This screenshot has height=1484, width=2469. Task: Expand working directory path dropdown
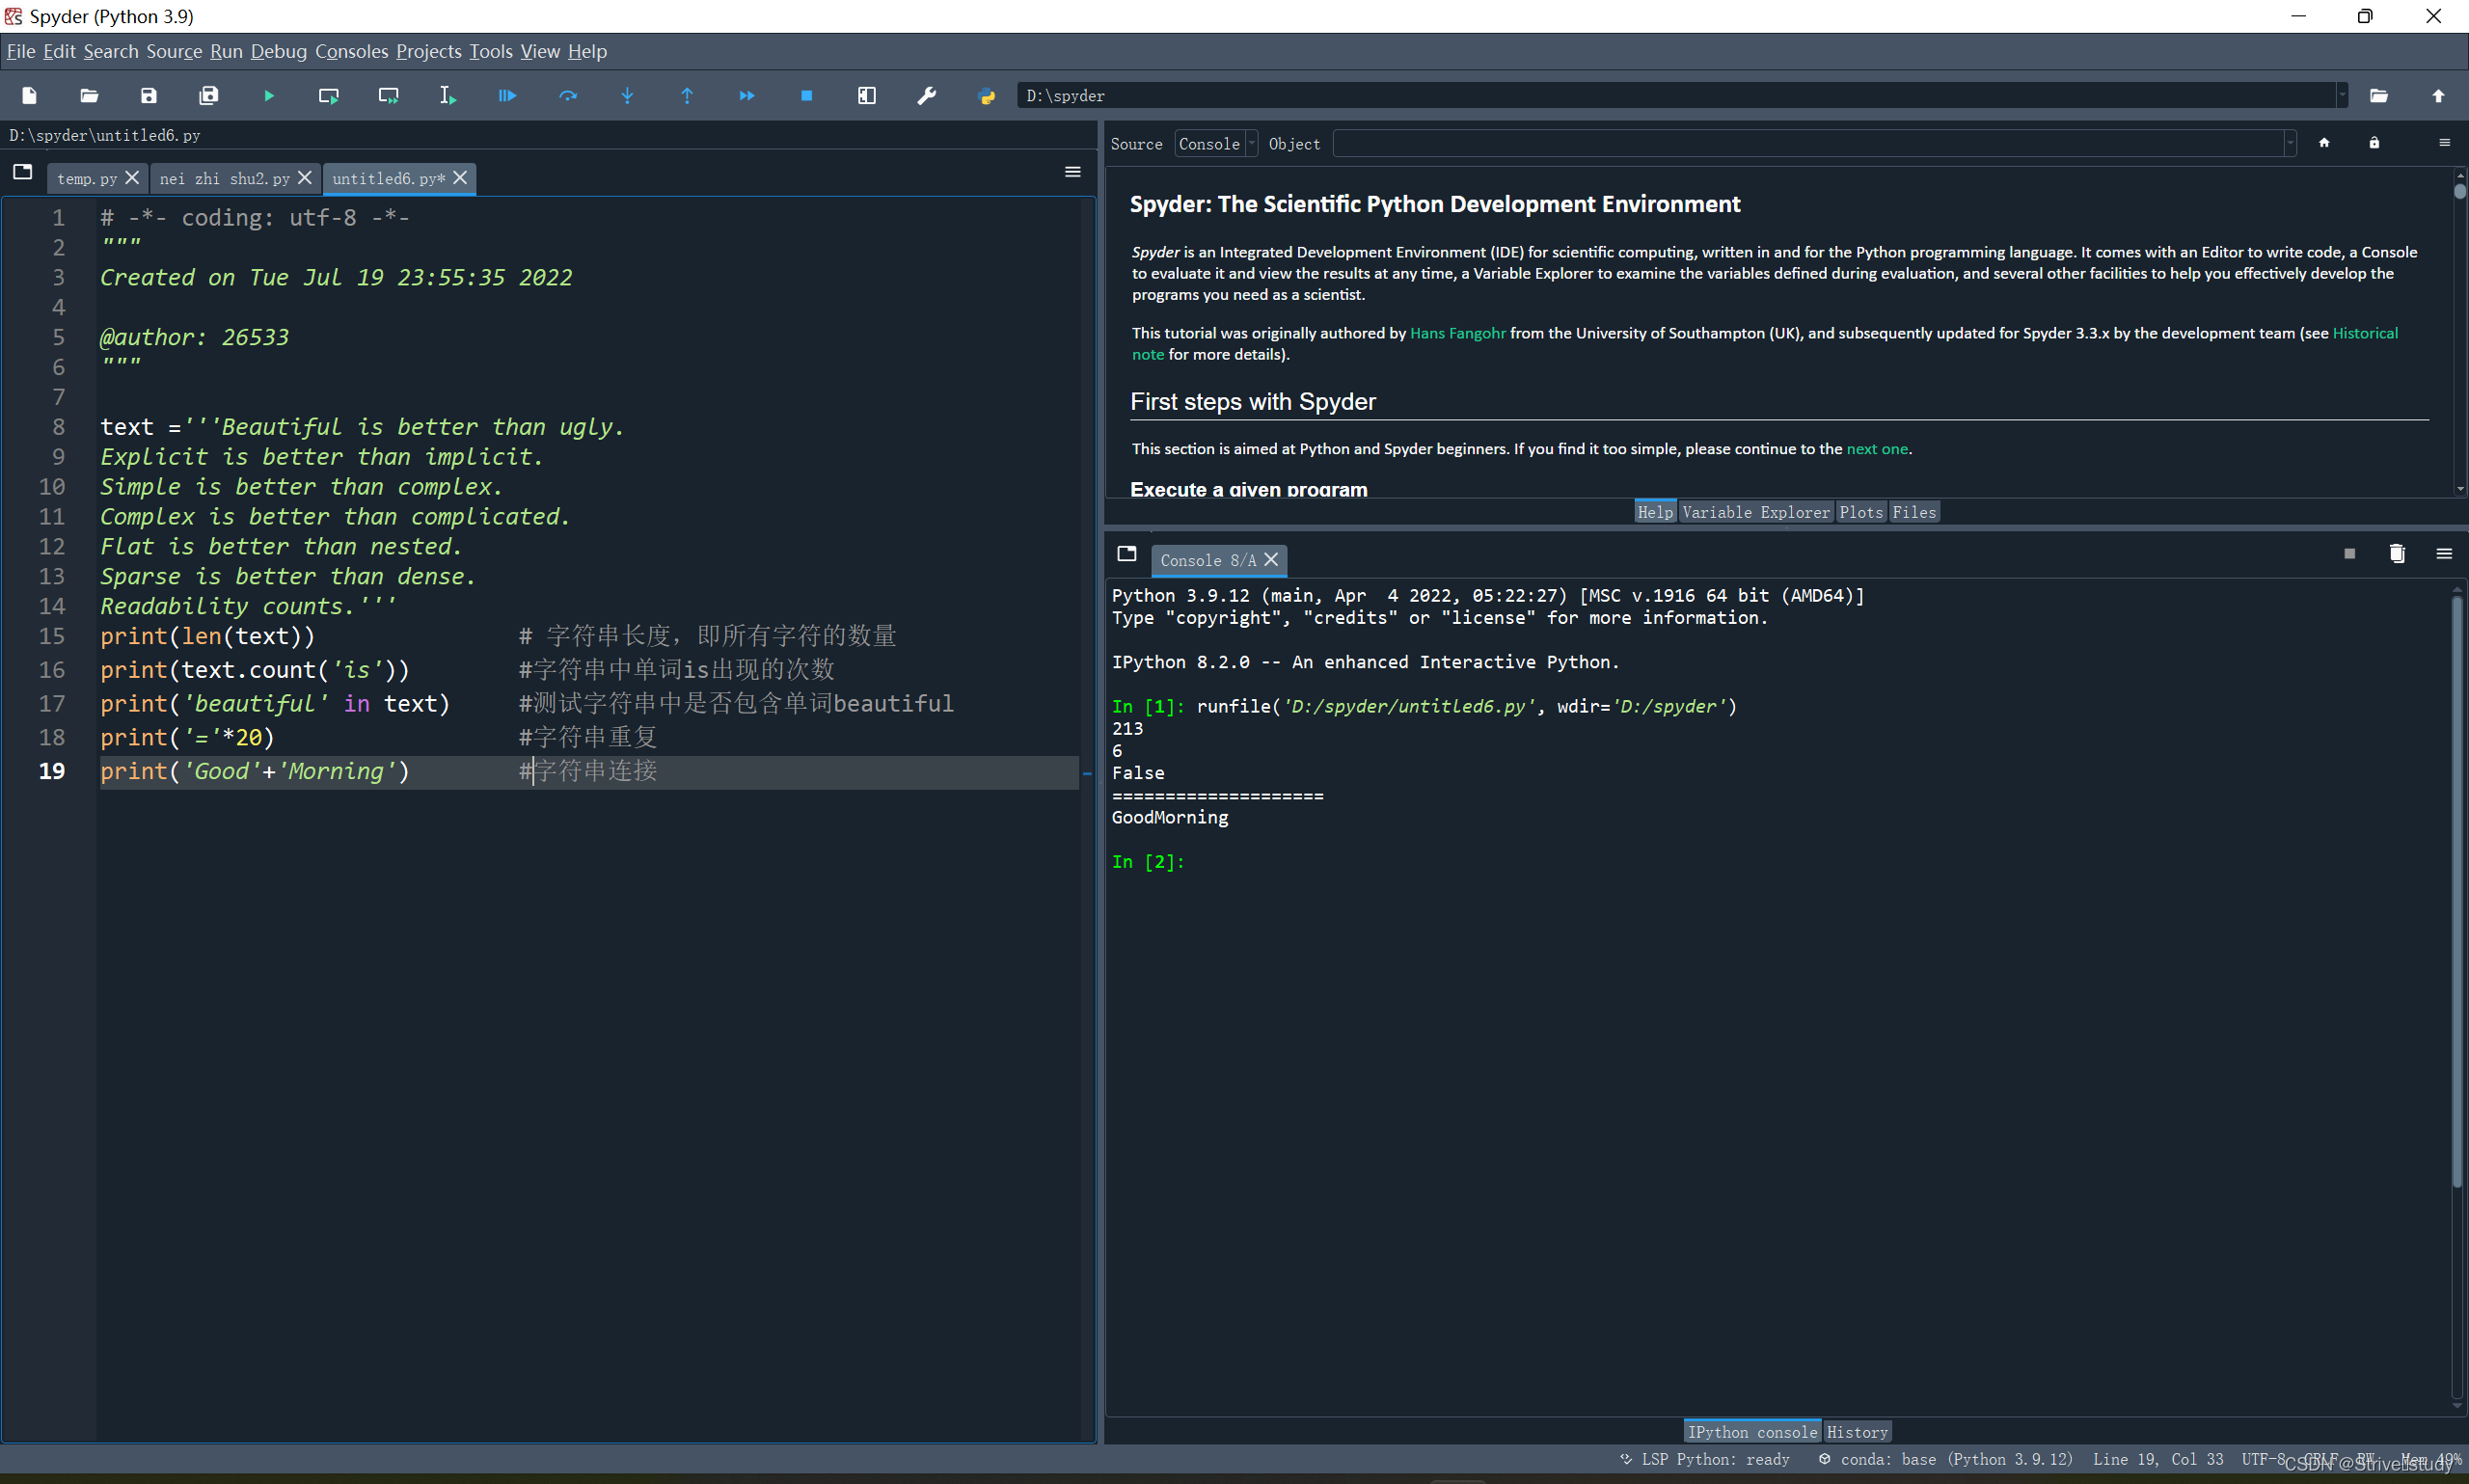point(2341,96)
